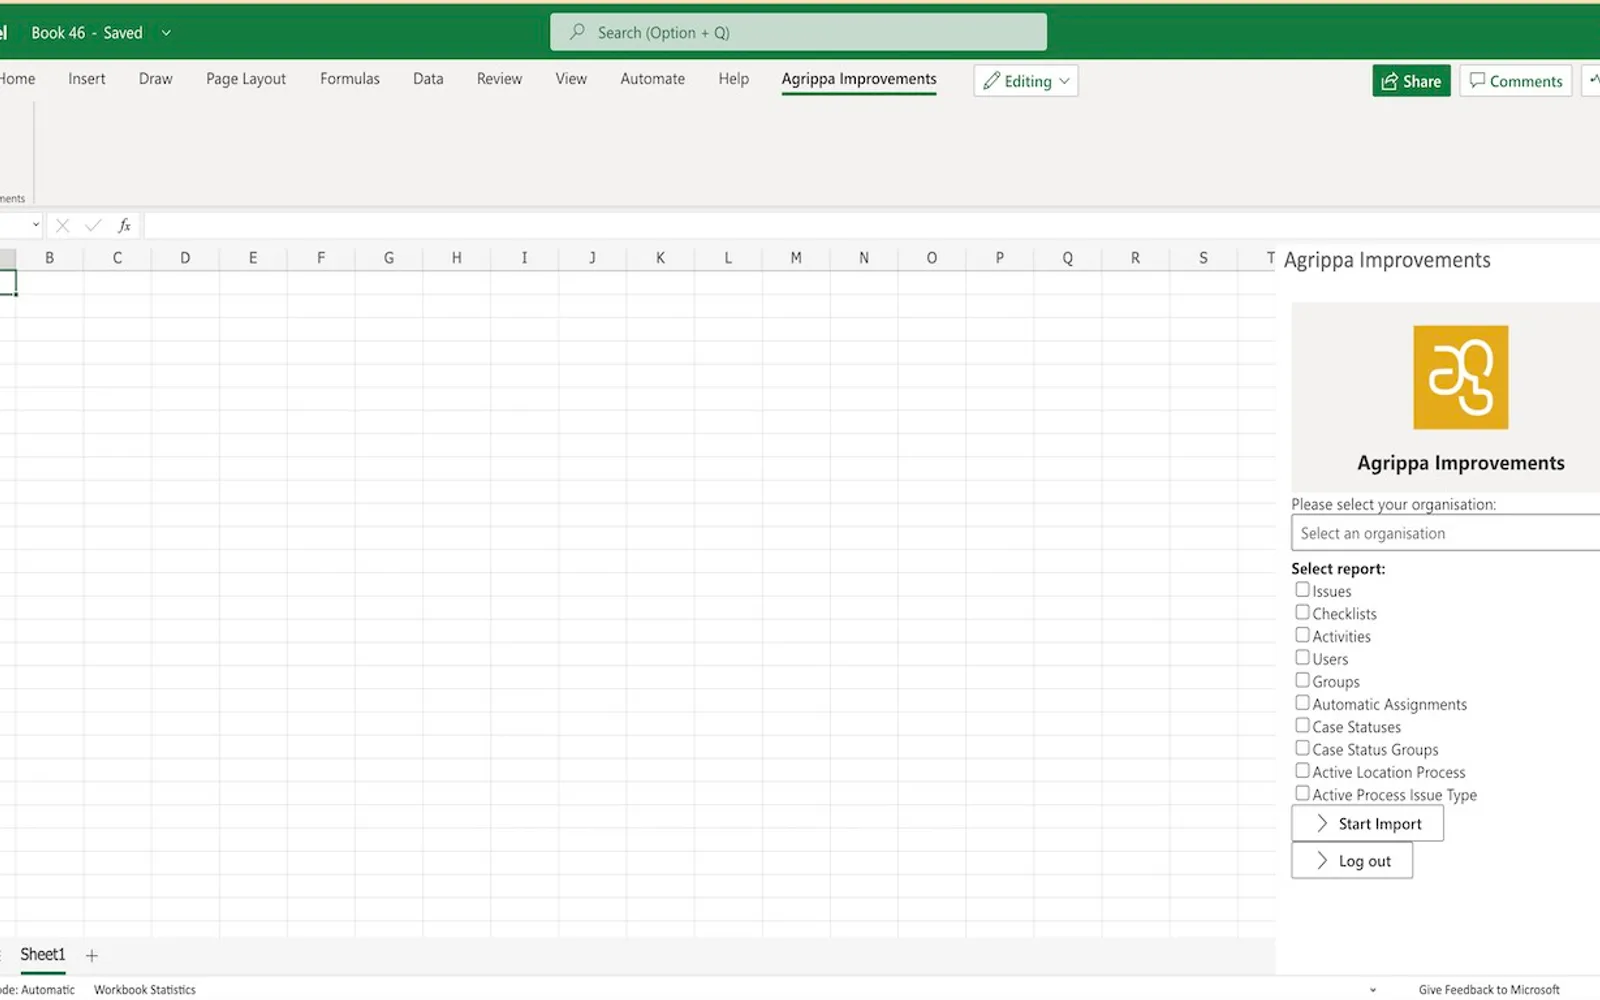1600x1000 pixels.
Task: Switch to the Automate tab
Action: 652,79
